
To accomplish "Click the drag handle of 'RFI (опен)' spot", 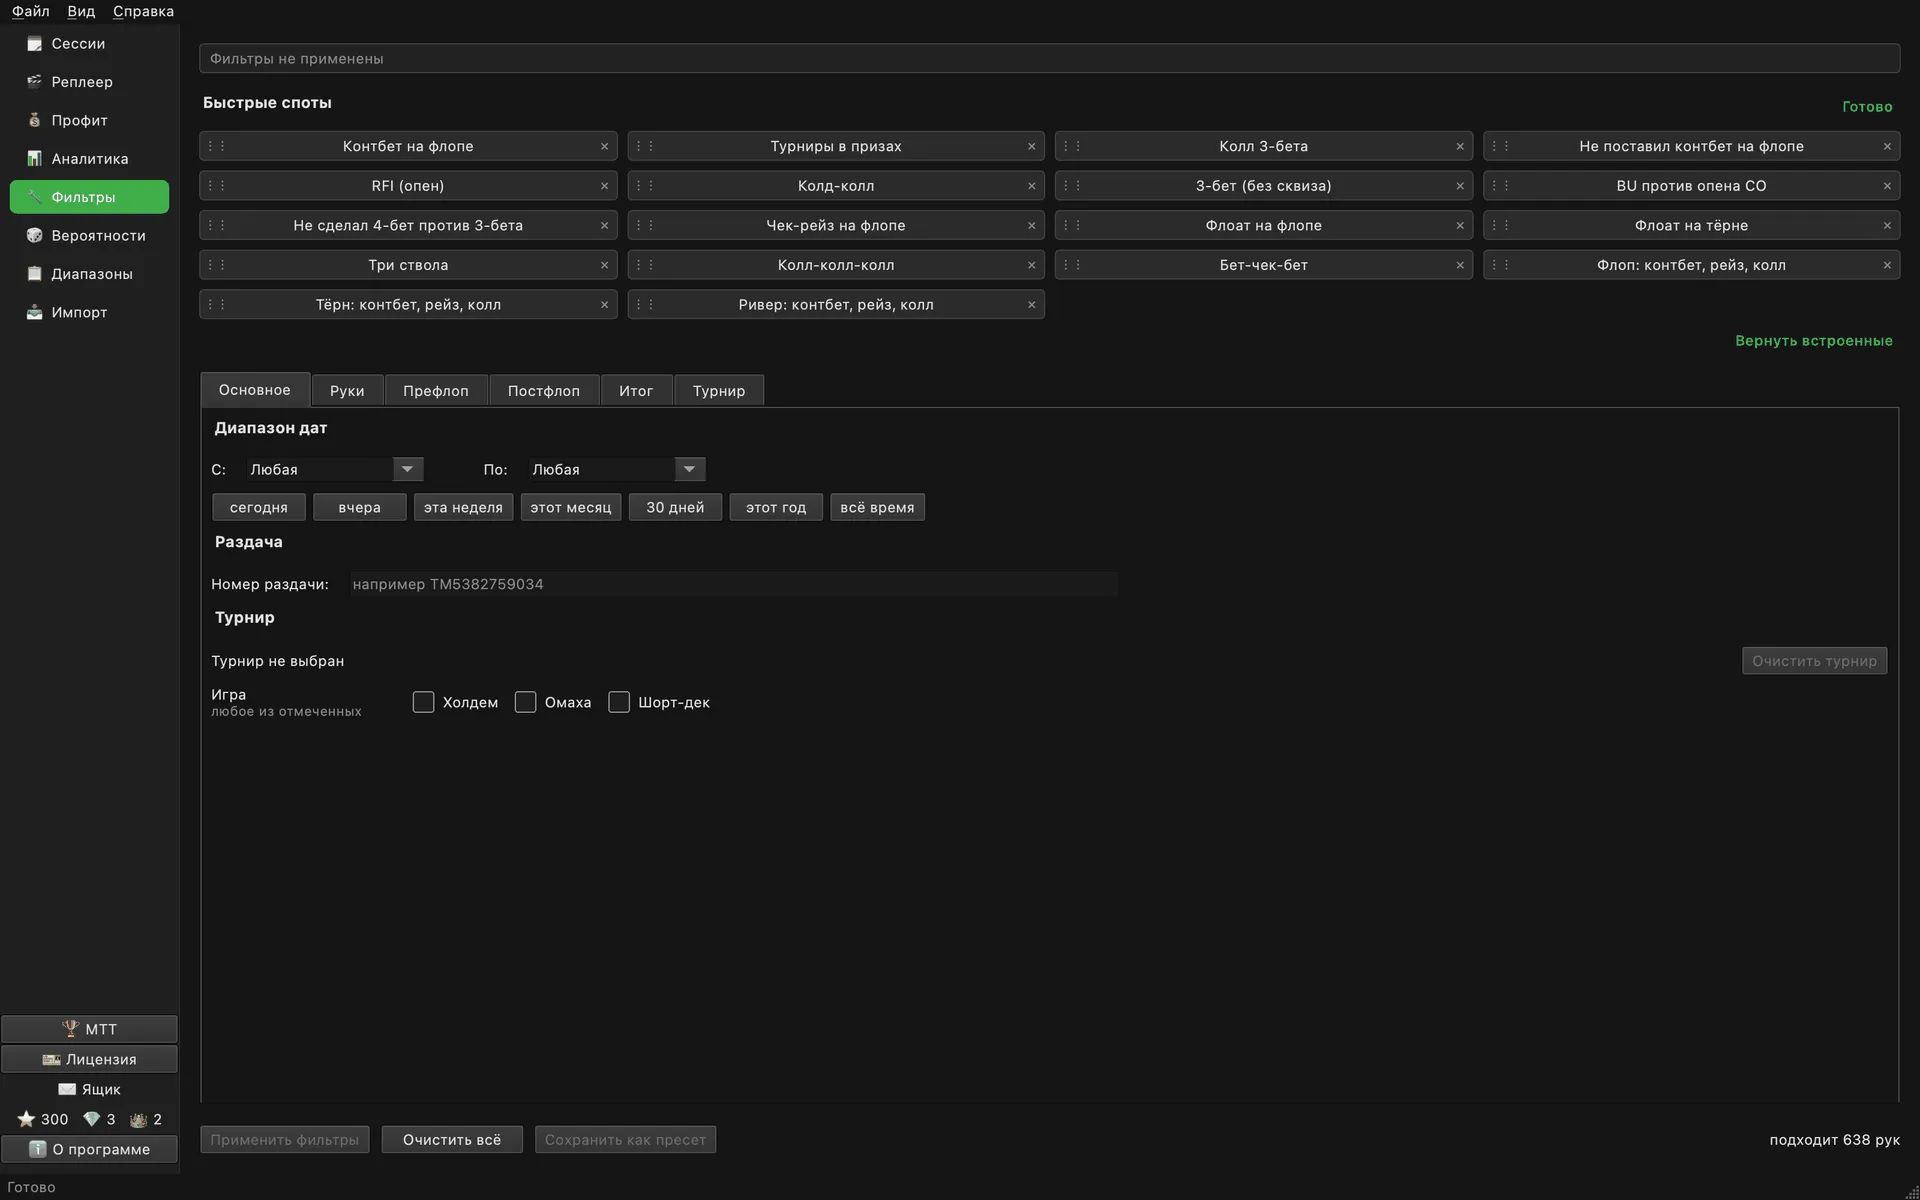I will pos(216,186).
